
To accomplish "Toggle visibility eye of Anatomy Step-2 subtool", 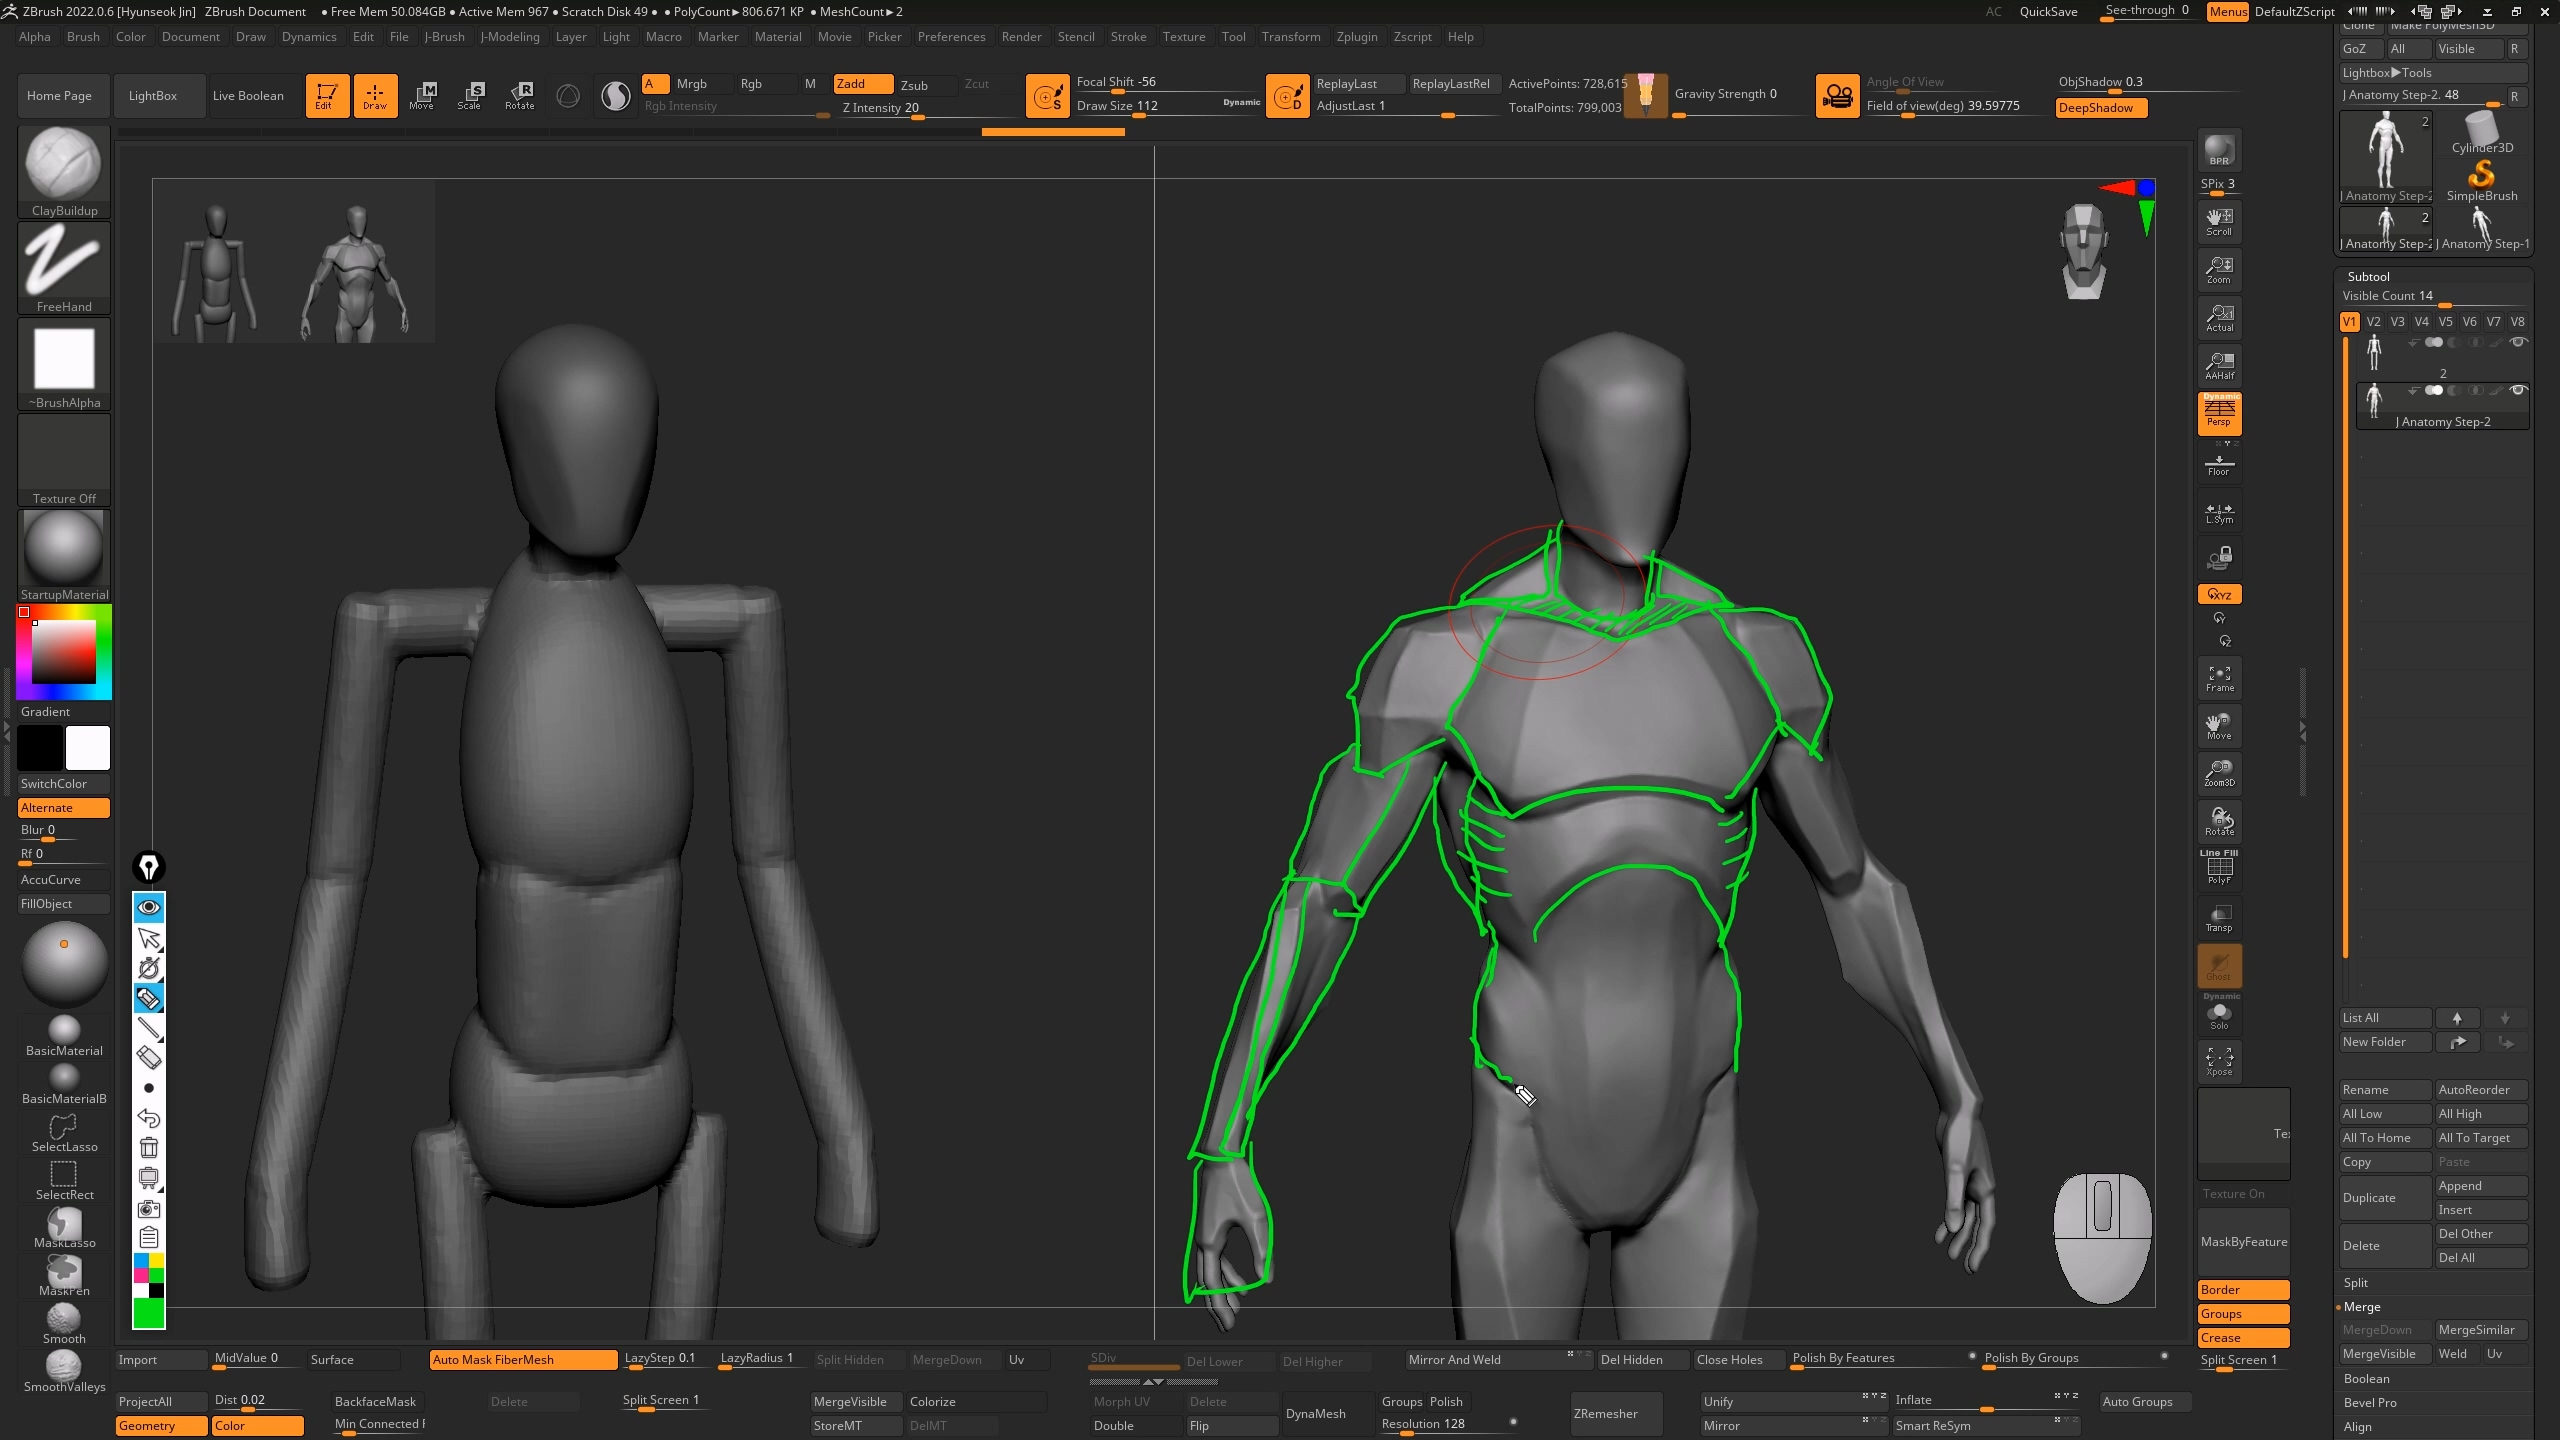I will (2518, 390).
